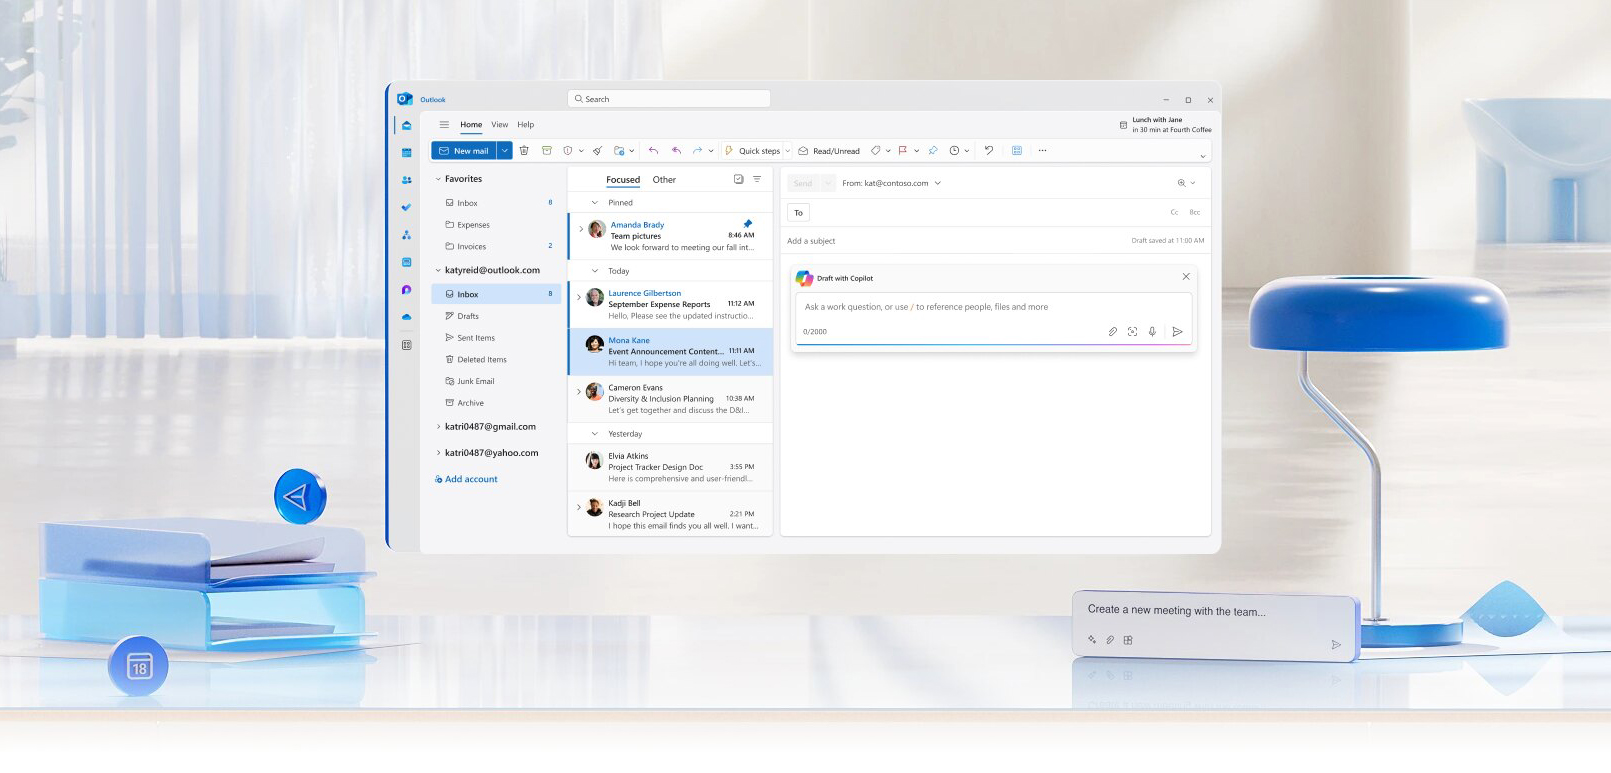Toggle the hamburger navigation pane button
The image size is (1611, 773).
click(444, 125)
